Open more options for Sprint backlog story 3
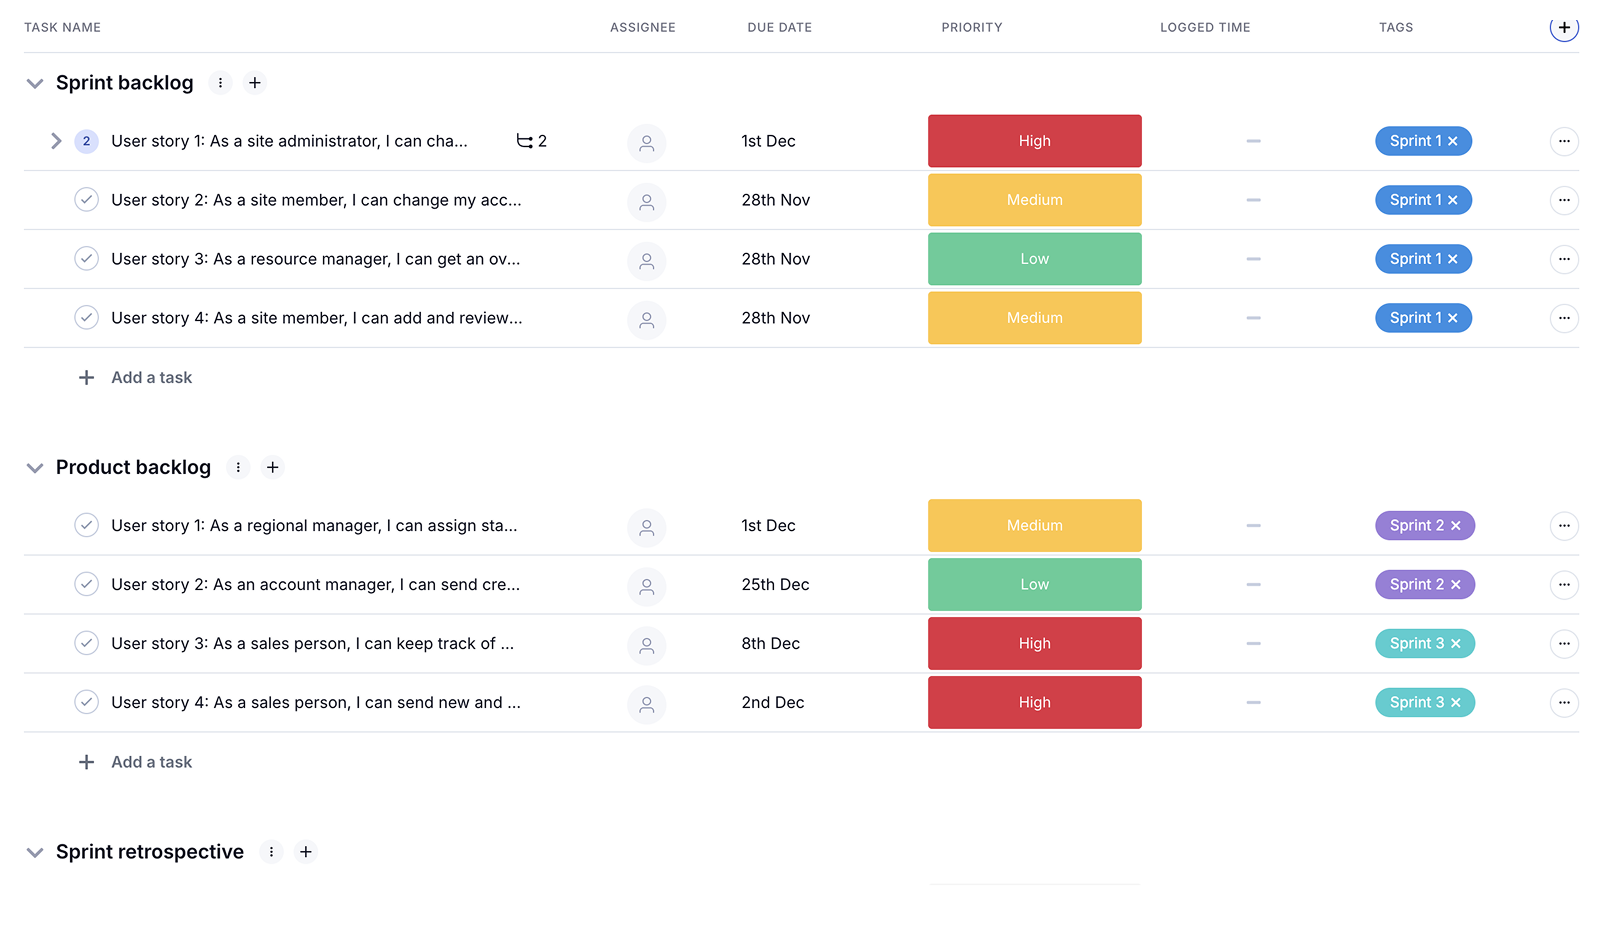The image size is (1610, 926). (1564, 259)
